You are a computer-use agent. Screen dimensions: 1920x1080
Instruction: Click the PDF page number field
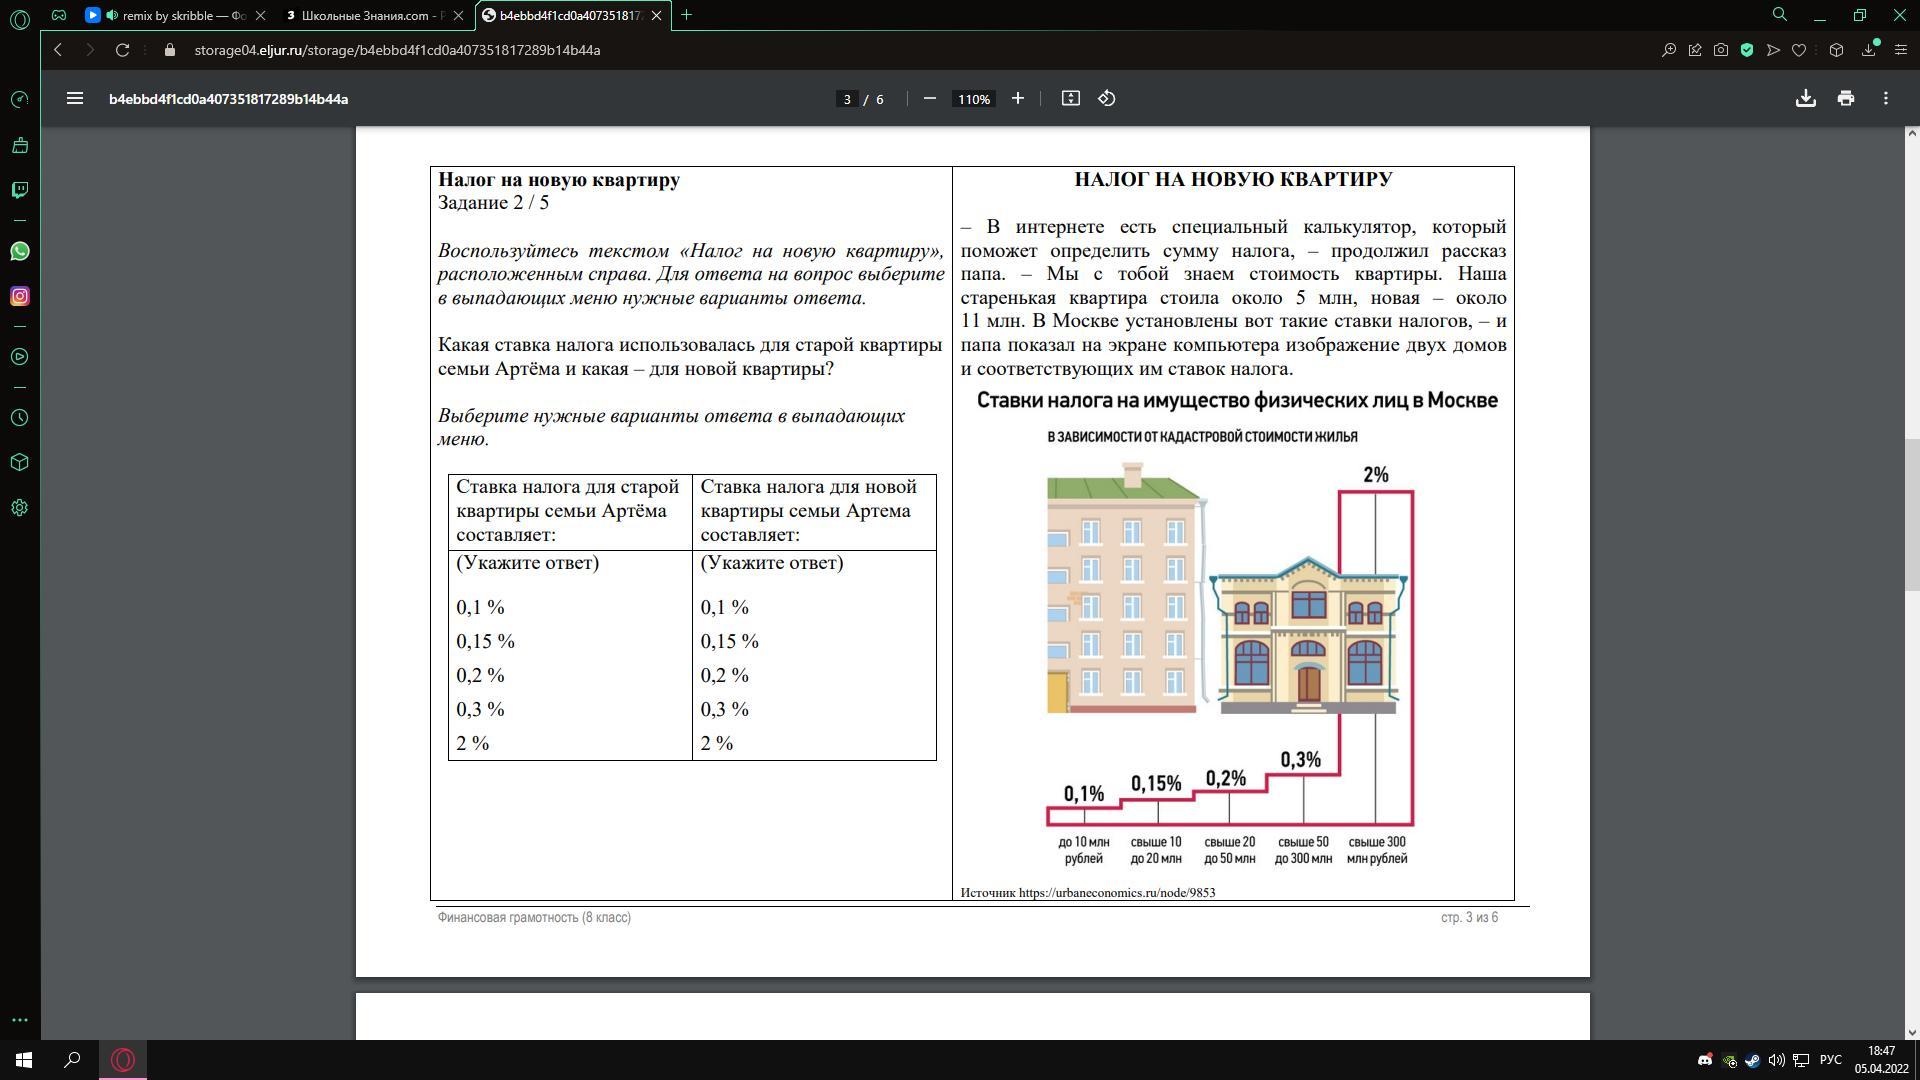847,99
